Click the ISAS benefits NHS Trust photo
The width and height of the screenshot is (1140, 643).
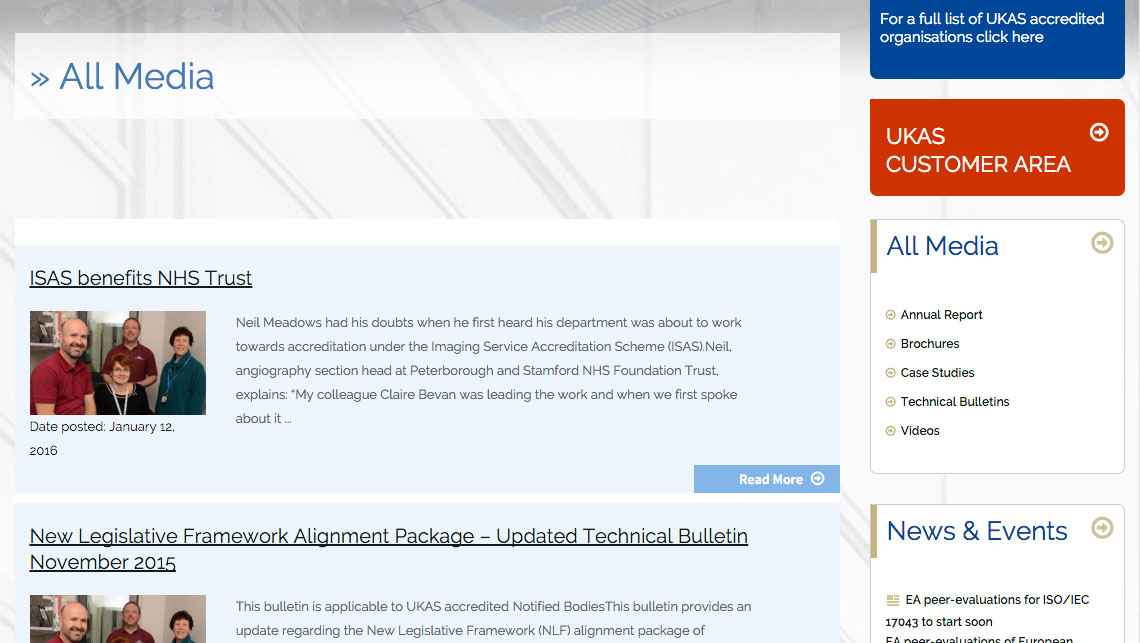coord(118,363)
